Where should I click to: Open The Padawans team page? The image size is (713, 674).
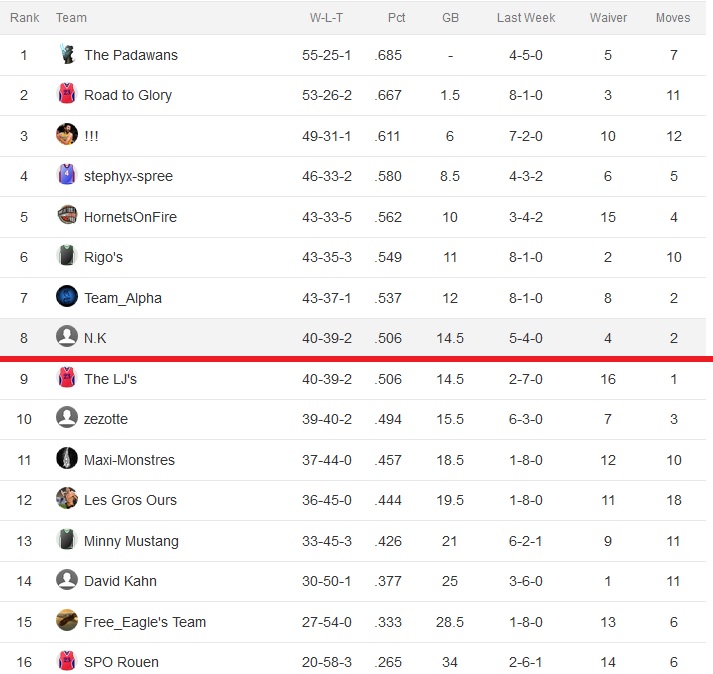pos(131,55)
